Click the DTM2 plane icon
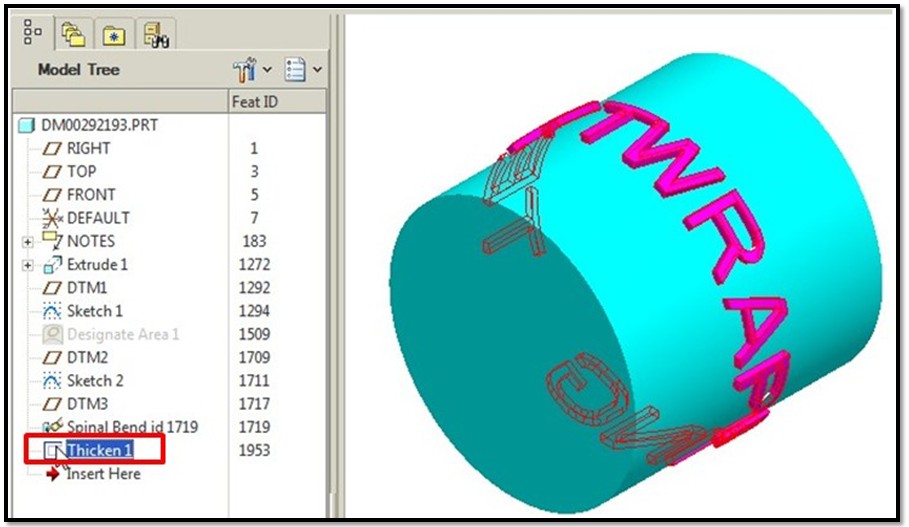Screen dimensions: 909x527 click(x=52, y=358)
